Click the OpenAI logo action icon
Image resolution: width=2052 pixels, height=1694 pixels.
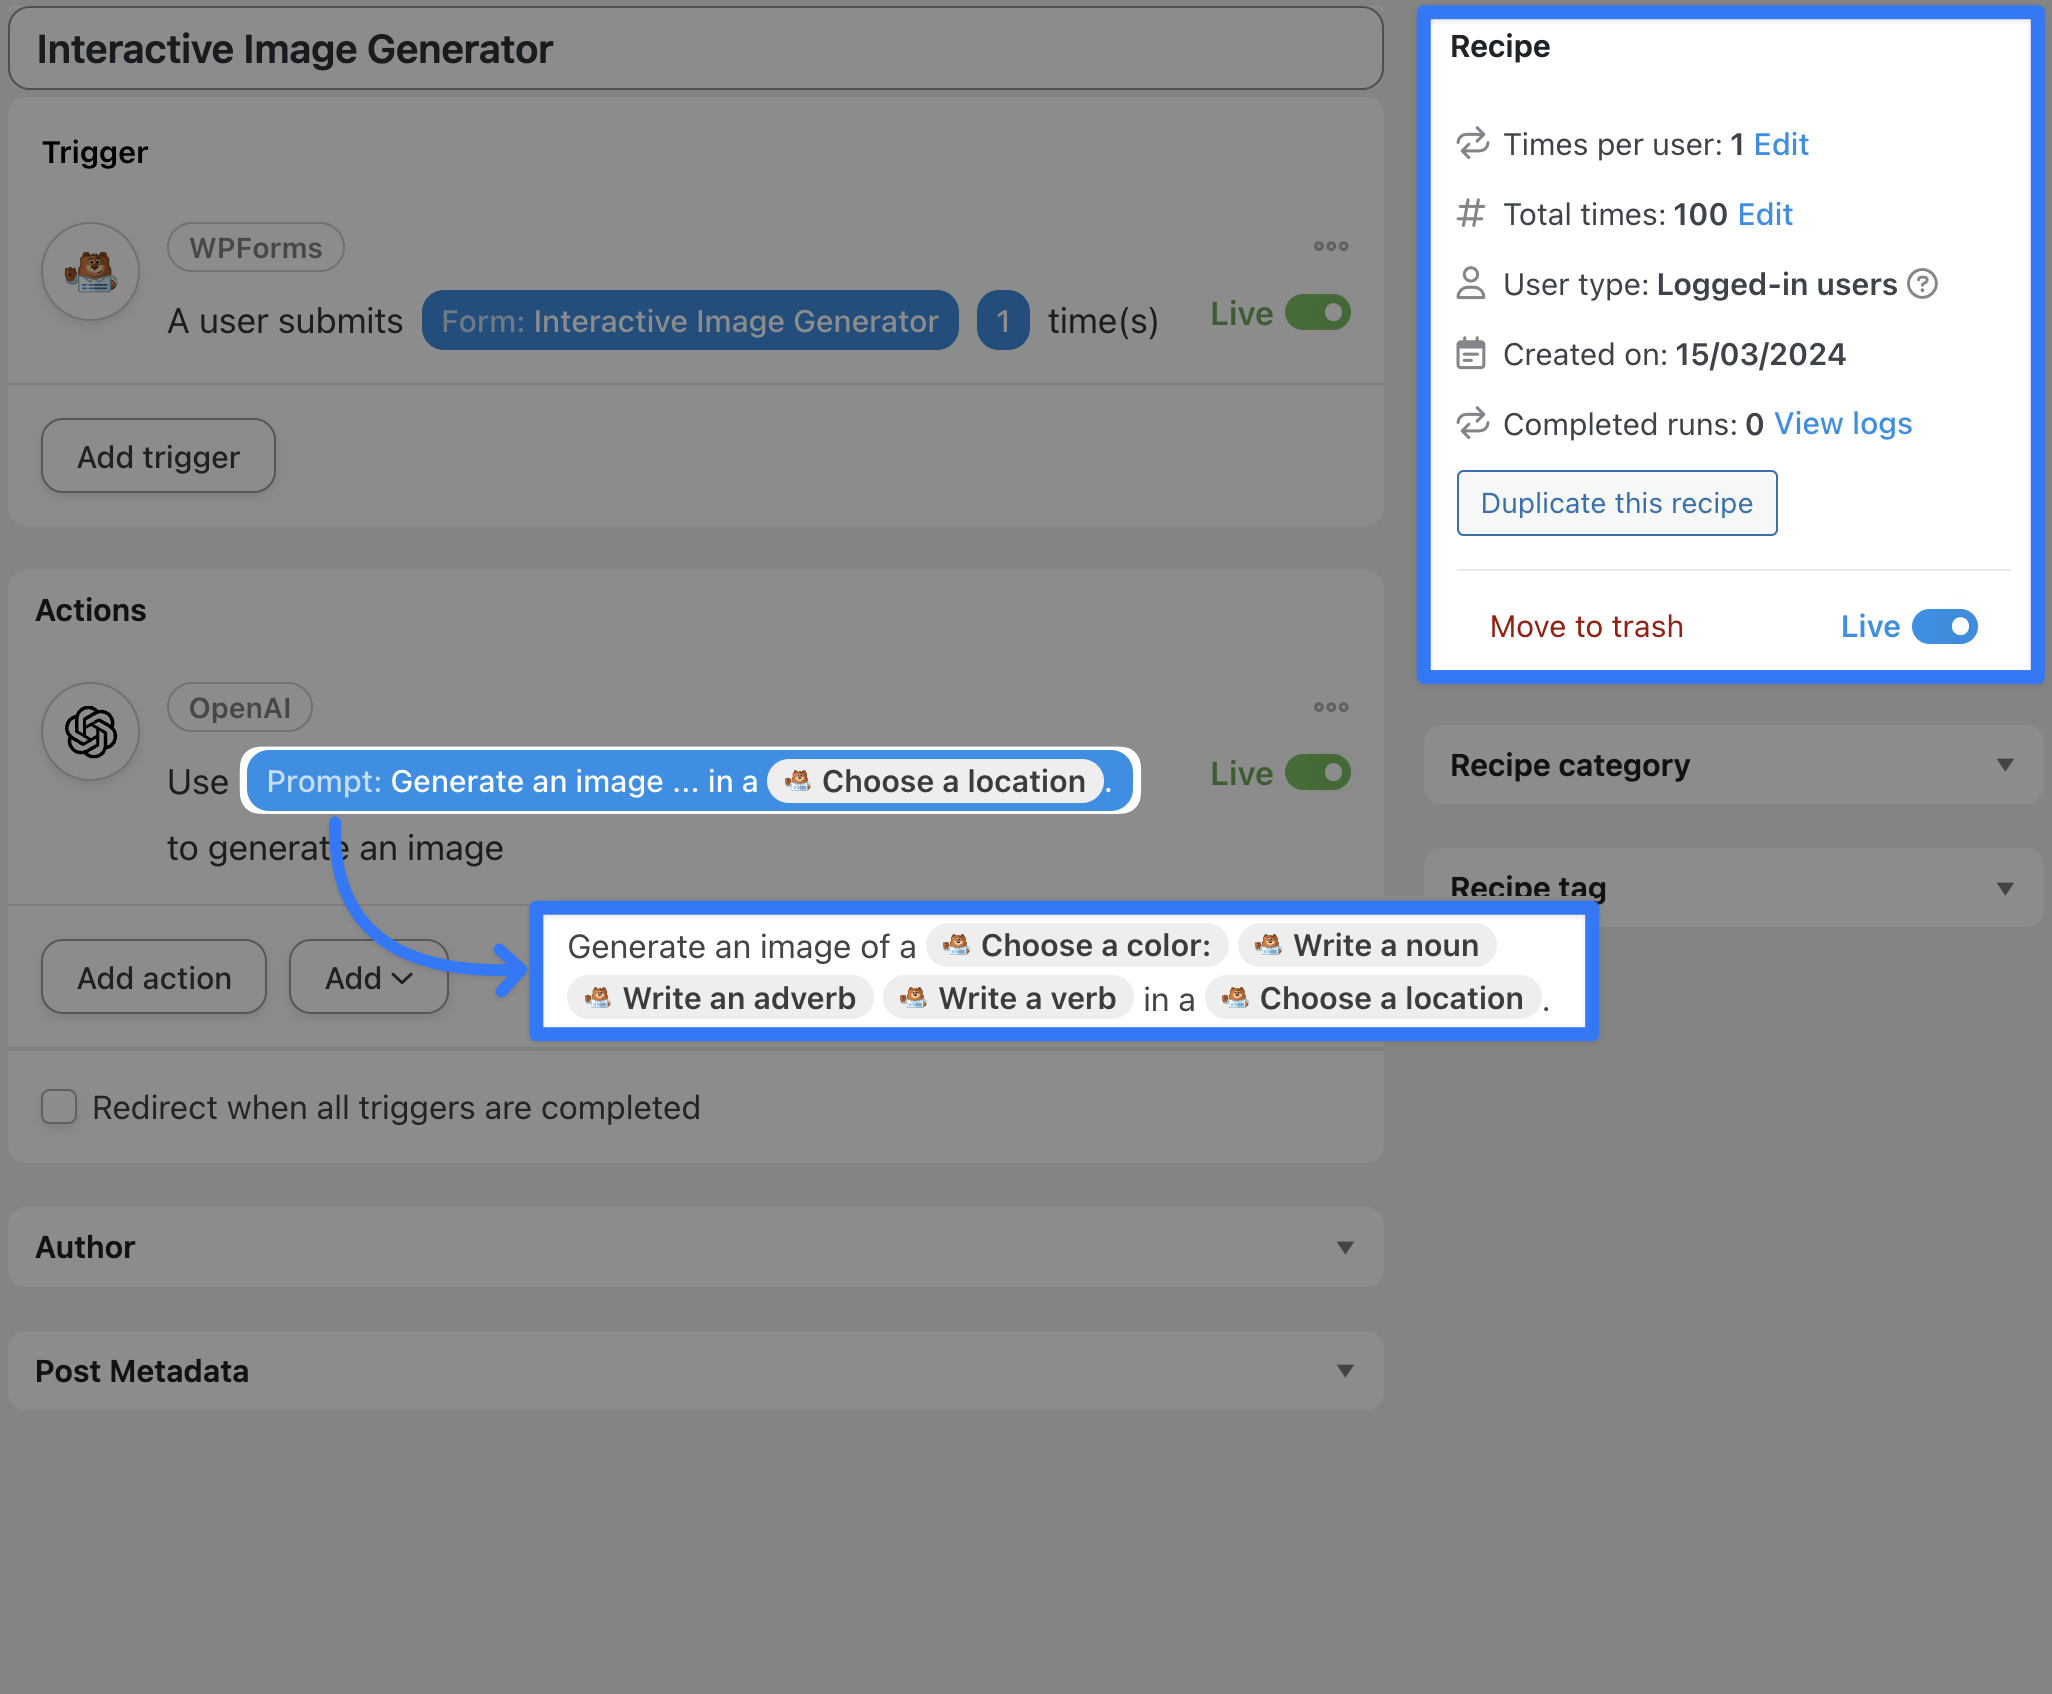click(90, 732)
